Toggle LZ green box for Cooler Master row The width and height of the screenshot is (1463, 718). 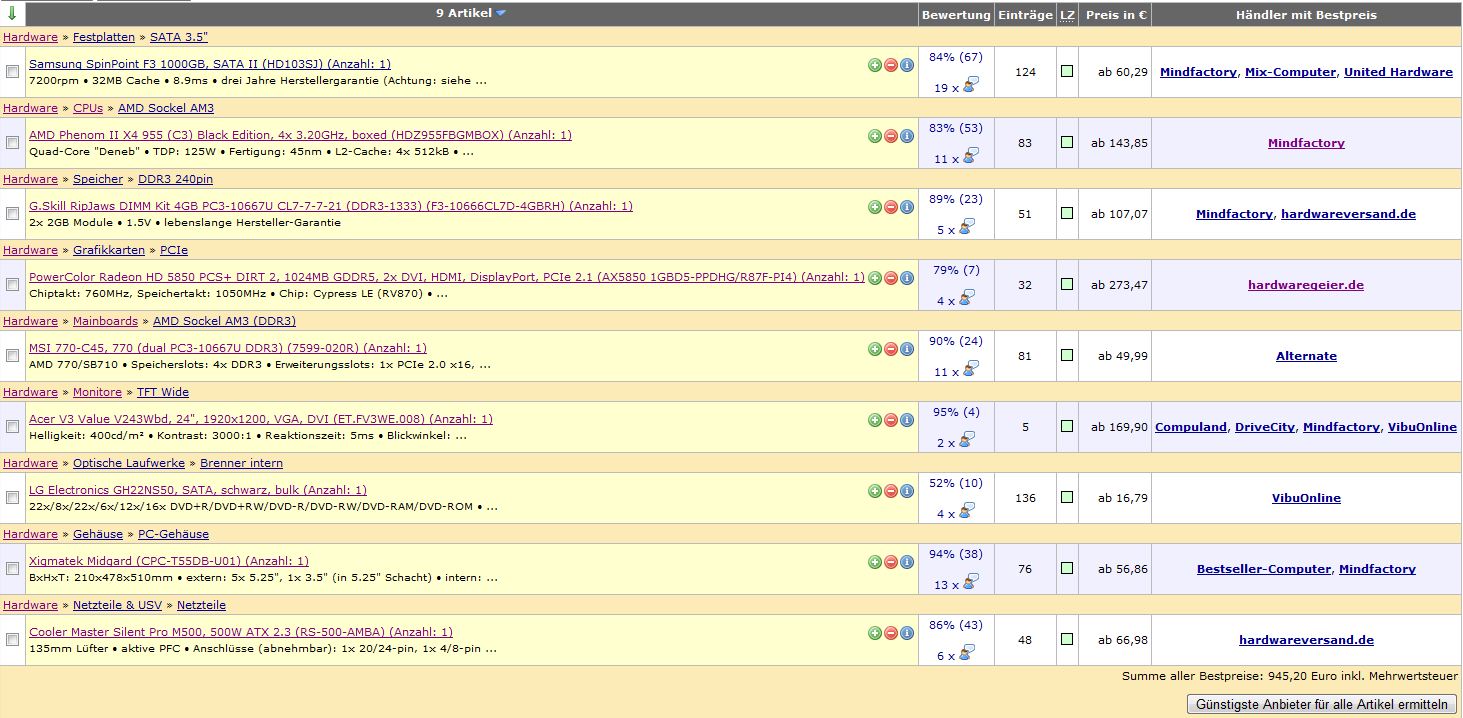pos(1067,640)
